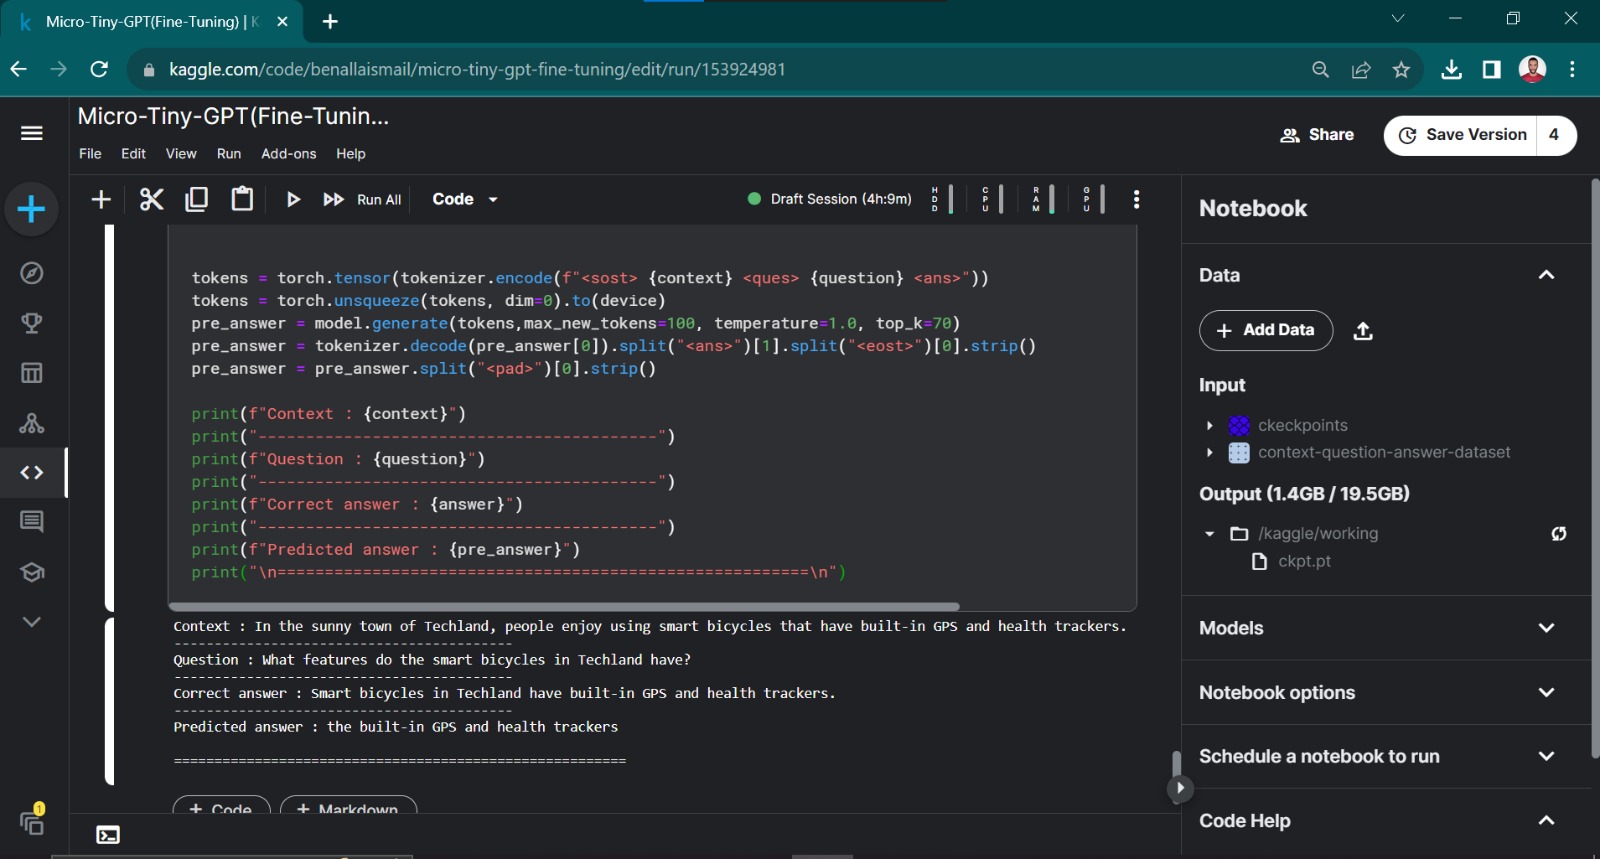Click the cut cell scissors icon
This screenshot has height=859, width=1600.
(x=151, y=200)
